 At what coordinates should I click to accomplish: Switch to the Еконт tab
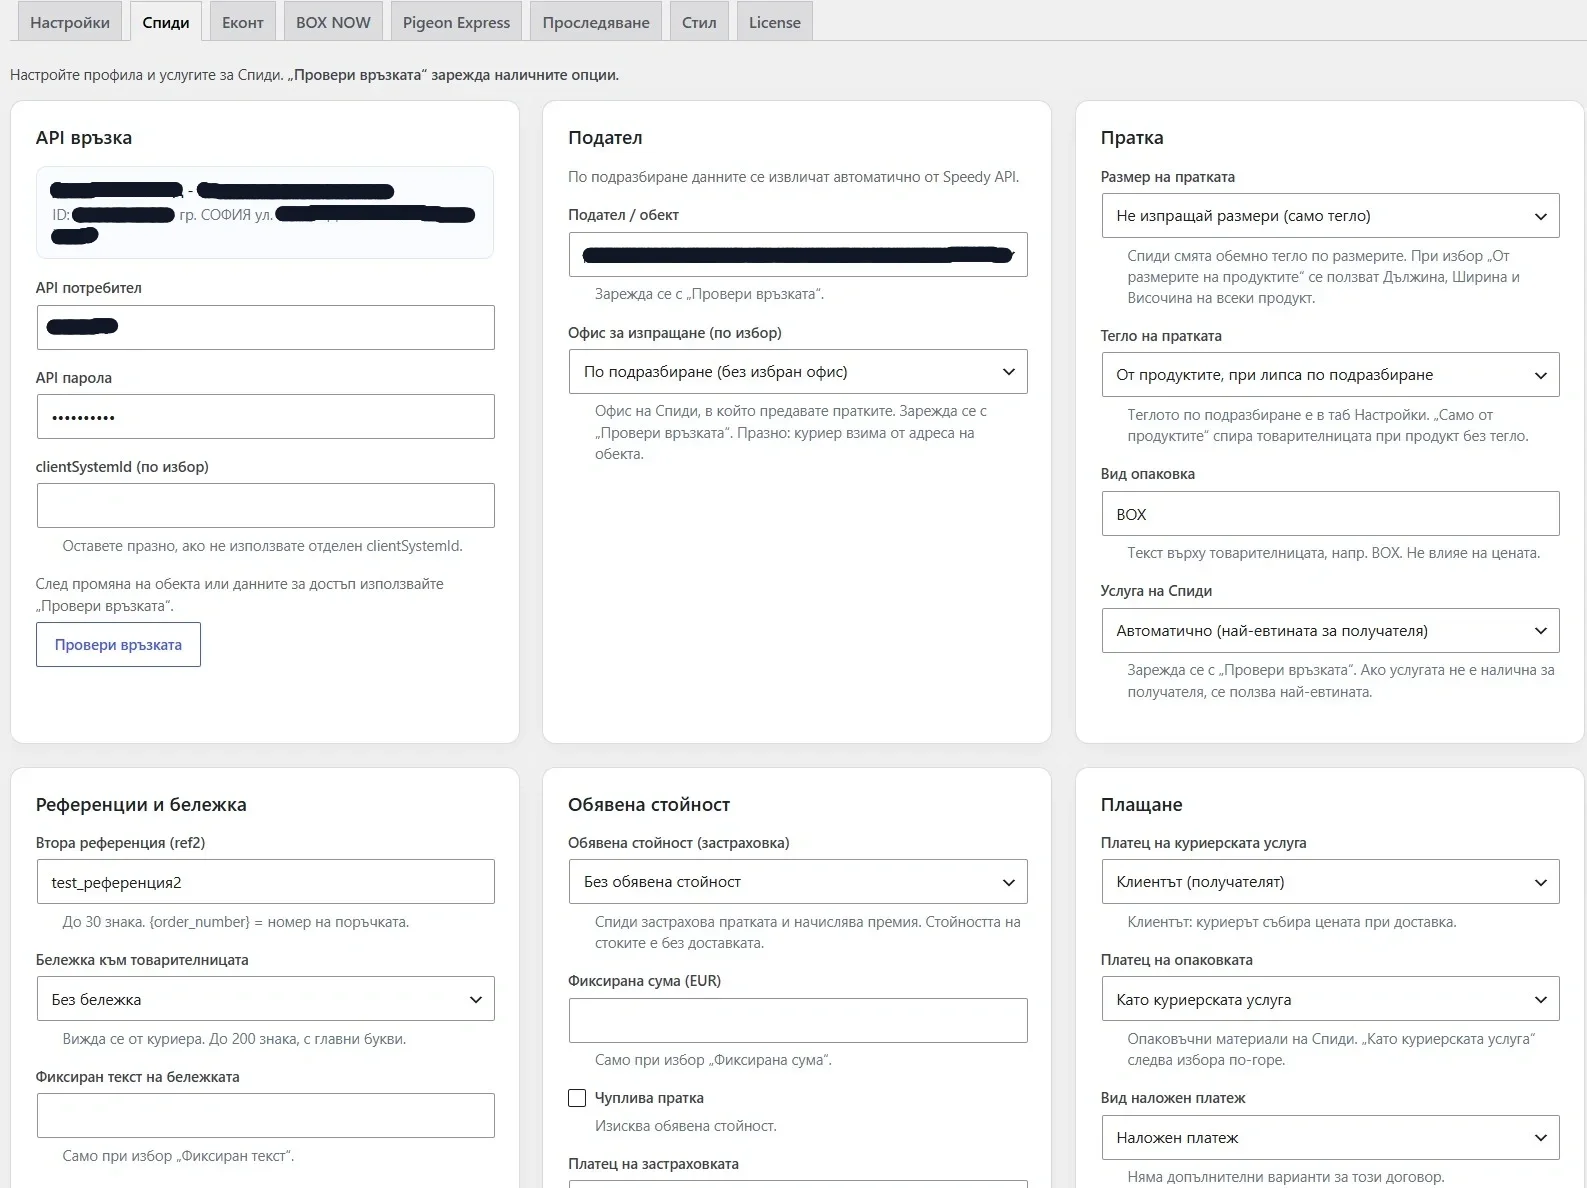pos(243,22)
